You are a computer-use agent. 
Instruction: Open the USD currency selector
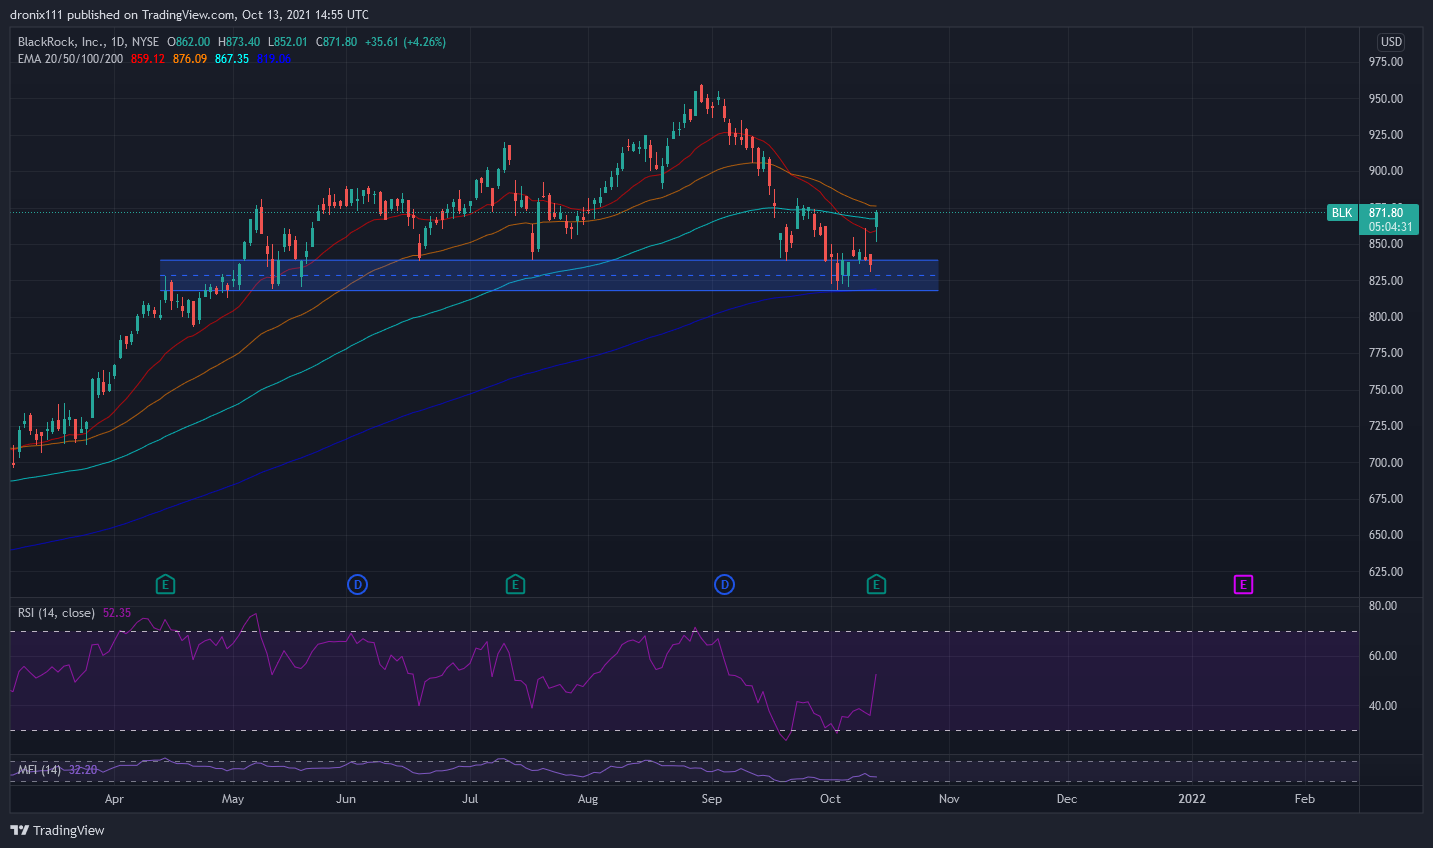1391,42
